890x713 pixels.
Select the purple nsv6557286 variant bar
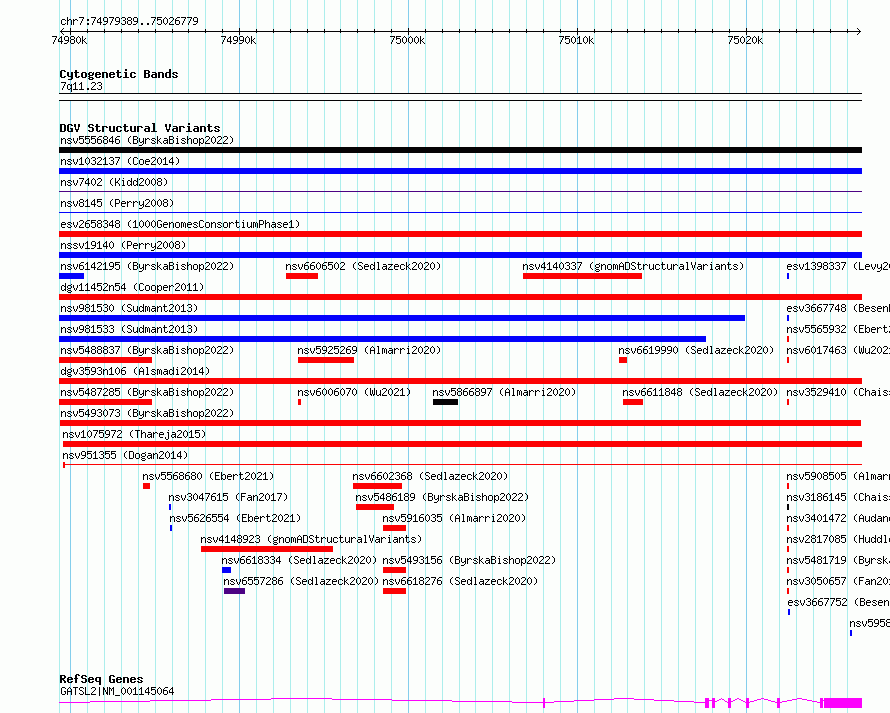[x=234, y=591]
